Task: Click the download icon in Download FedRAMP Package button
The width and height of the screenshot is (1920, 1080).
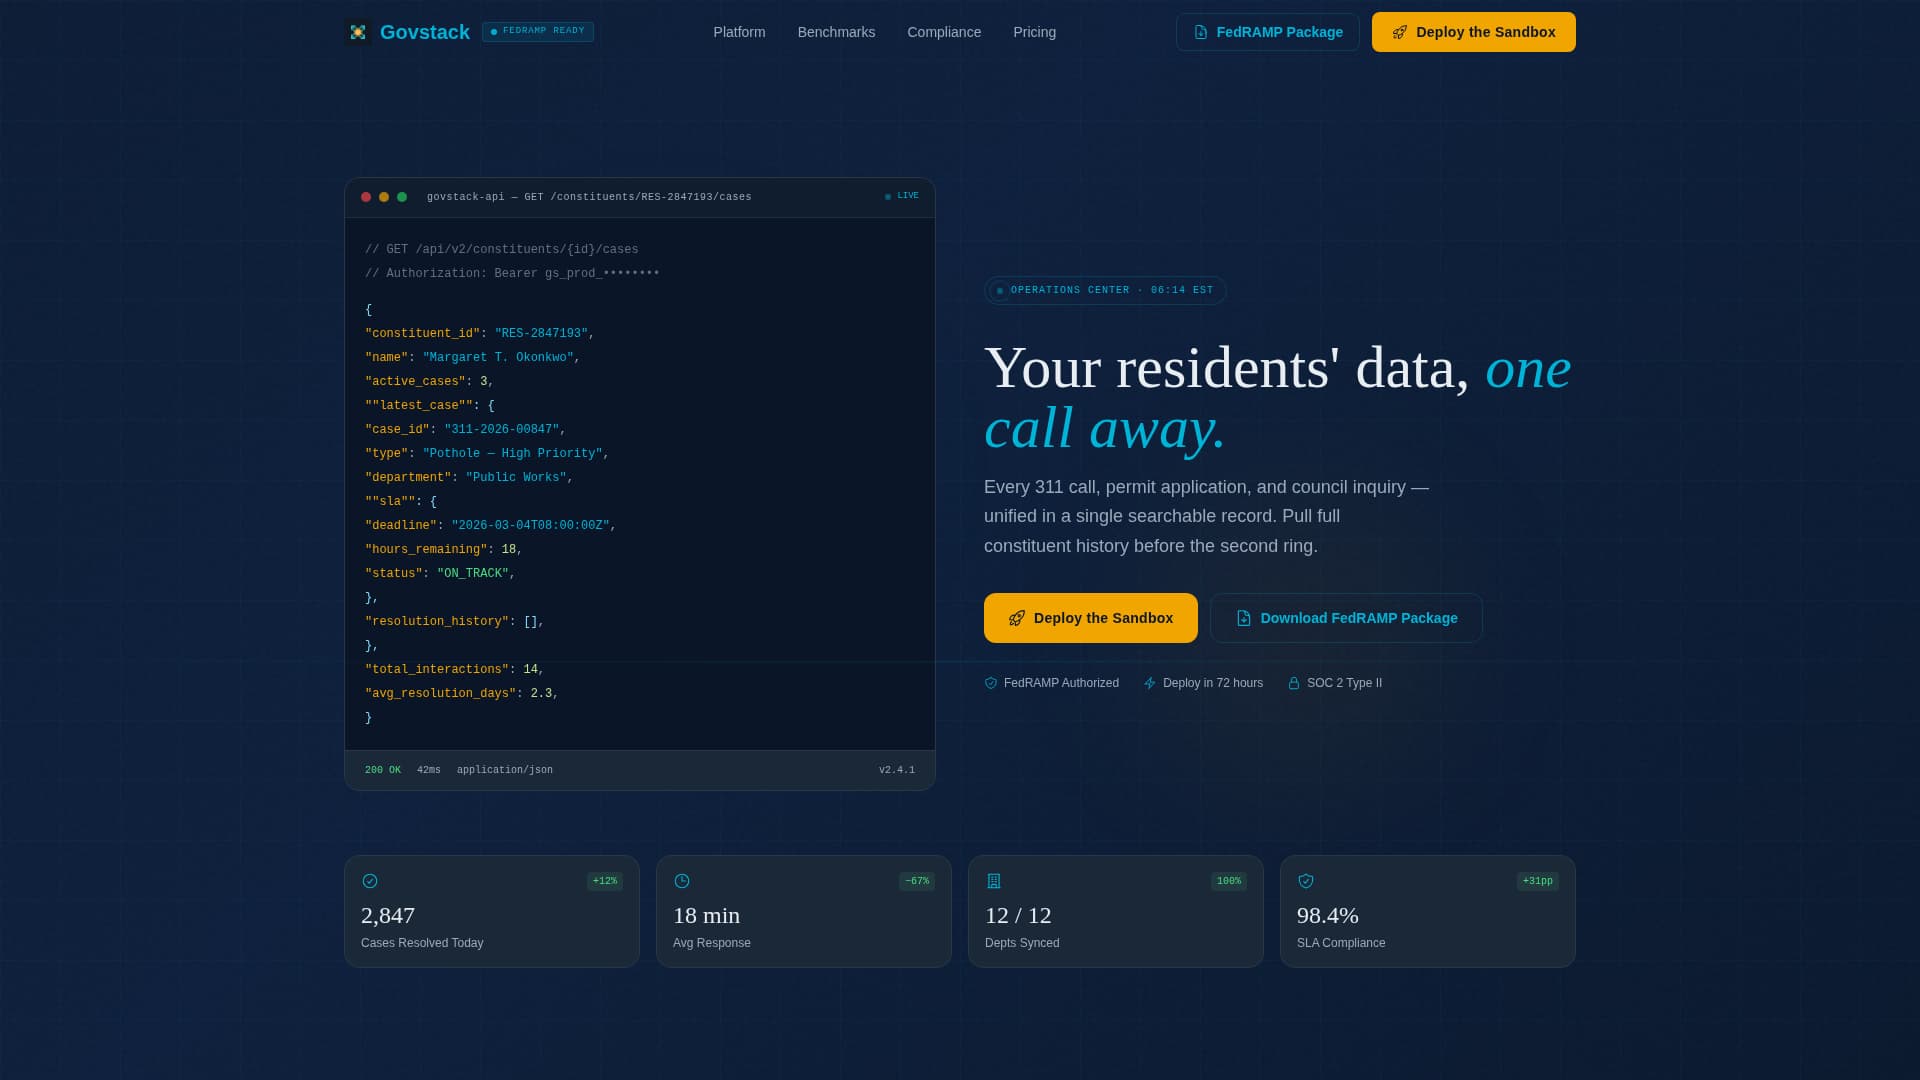Action: (x=1244, y=618)
